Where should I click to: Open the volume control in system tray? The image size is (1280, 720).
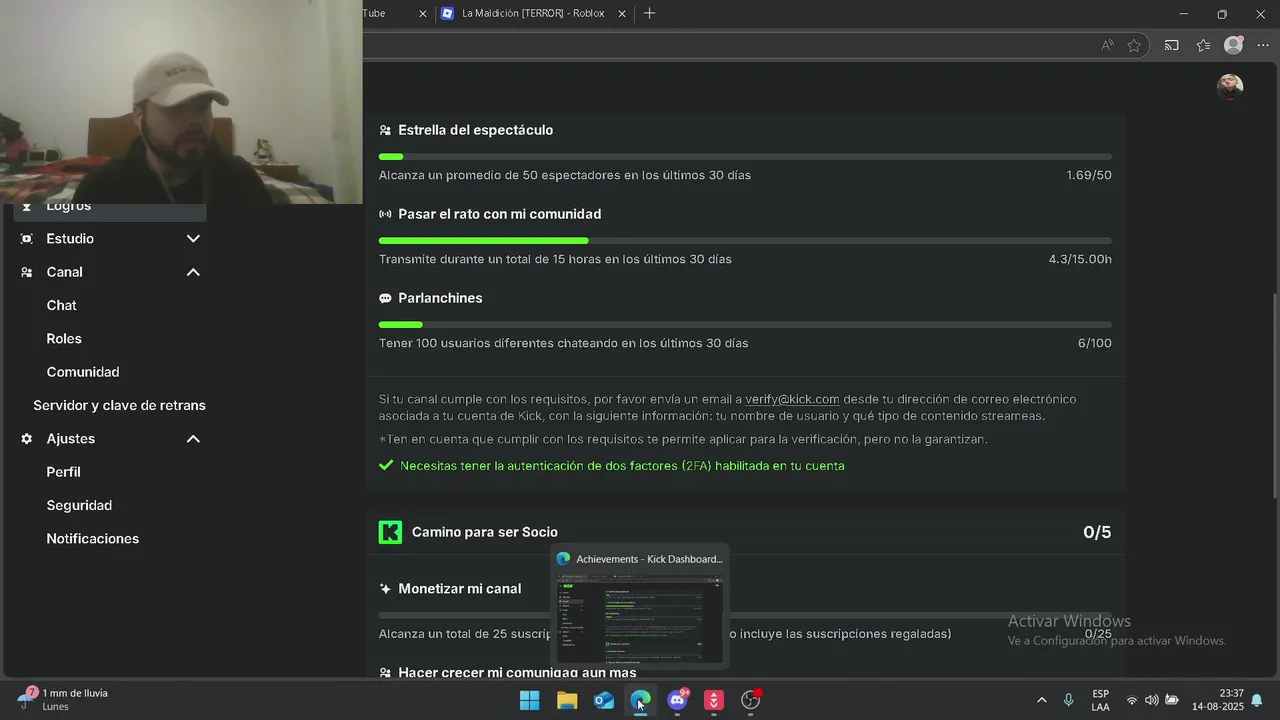(x=1152, y=700)
